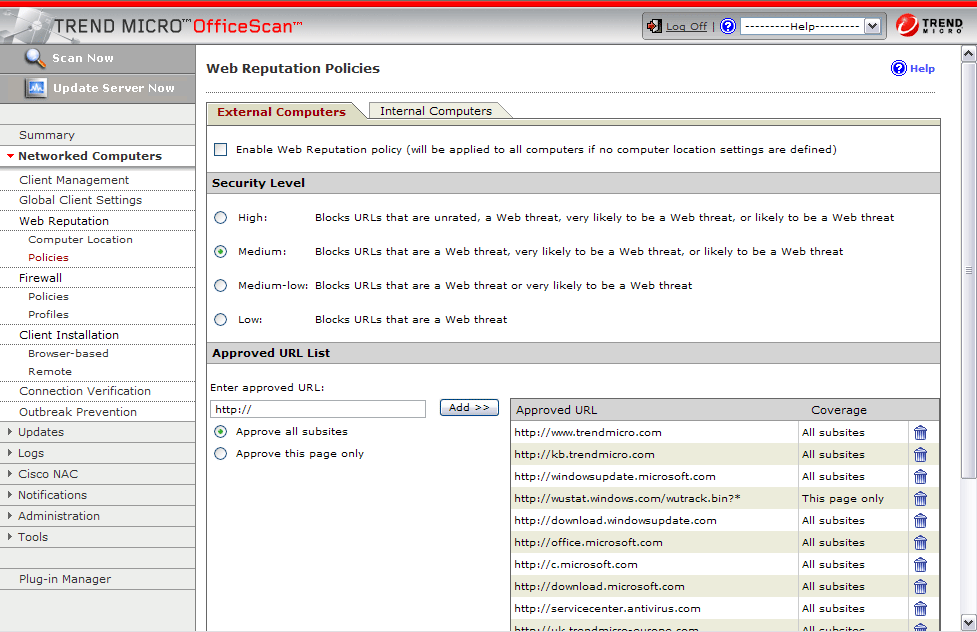Open Browser-based client installation
This screenshot has height=632, width=977.
tap(68, 353)
